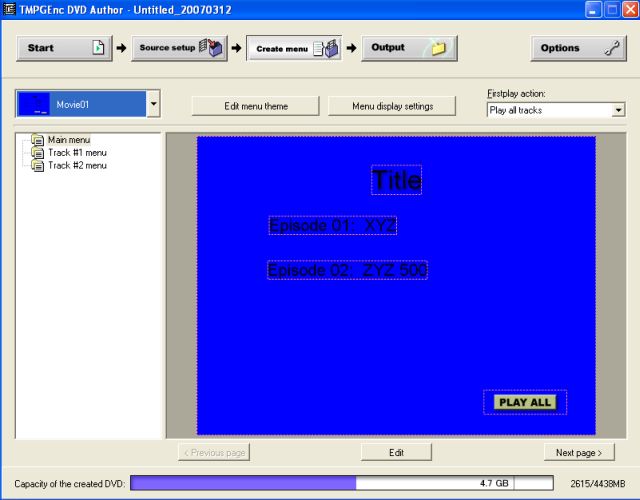Click the Firstplay action label
This screenshot has width=640, height=500.
click(x=516, y=93)
